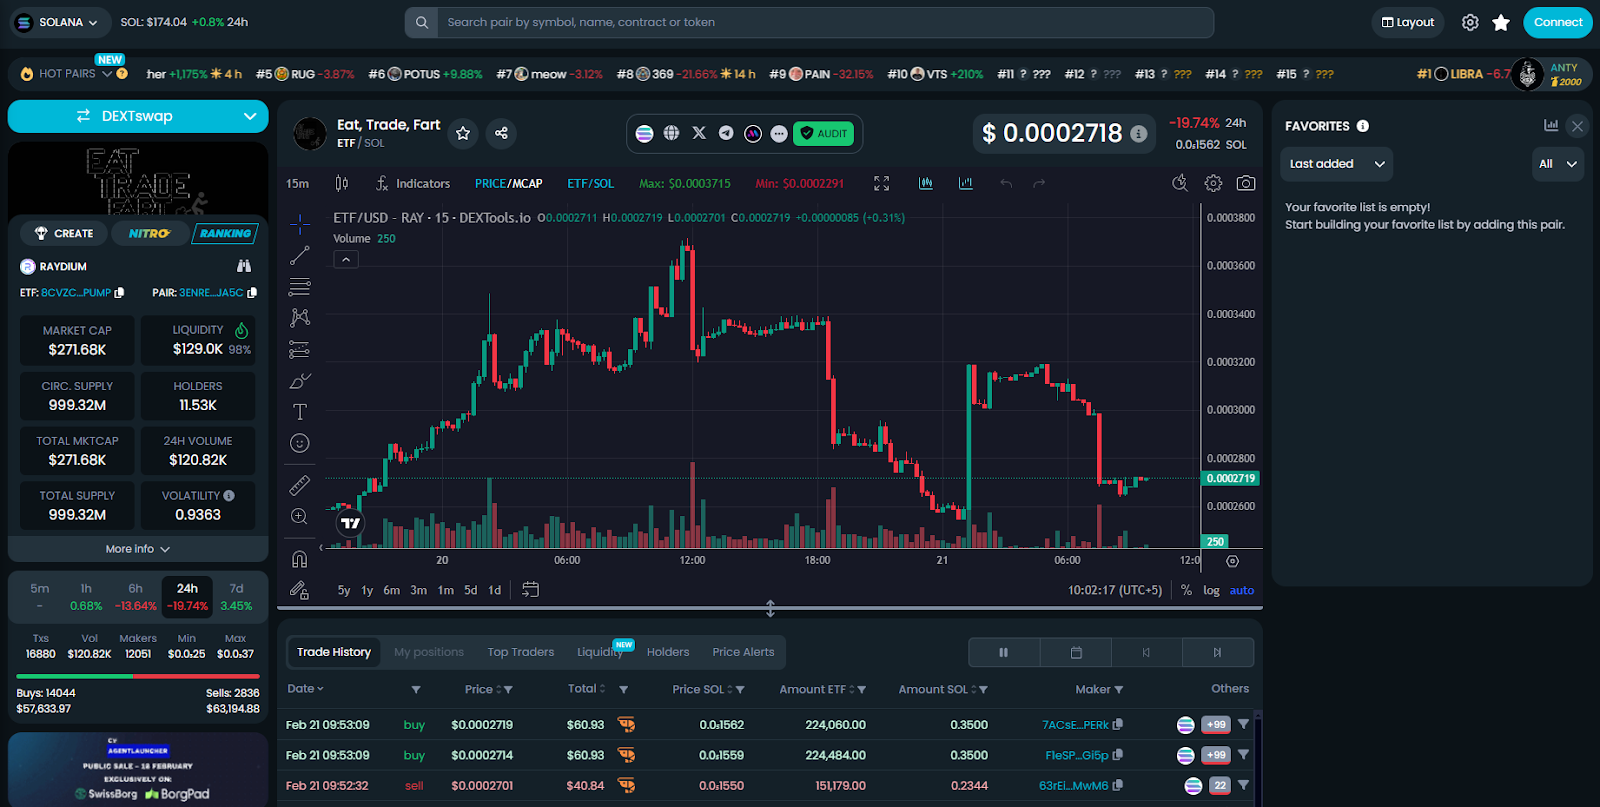Select the brush drawing tool
Screen dimensions: 1600x807
[x=300, y=381]
